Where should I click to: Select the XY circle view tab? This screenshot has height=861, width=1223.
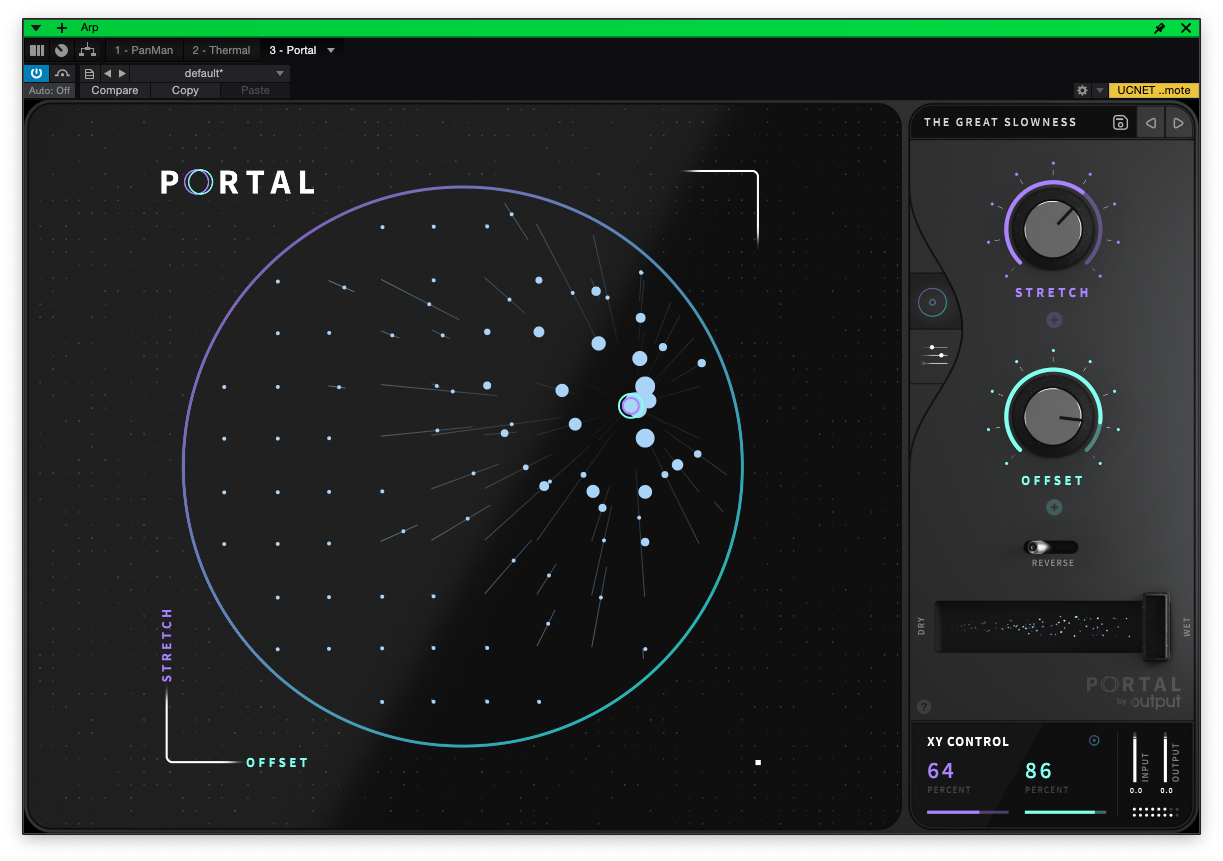932,301
